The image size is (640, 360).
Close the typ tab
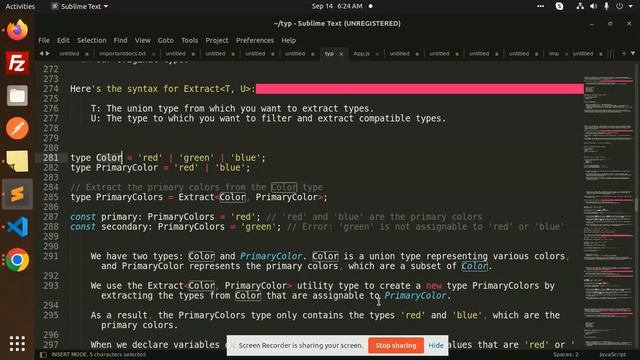341,54
